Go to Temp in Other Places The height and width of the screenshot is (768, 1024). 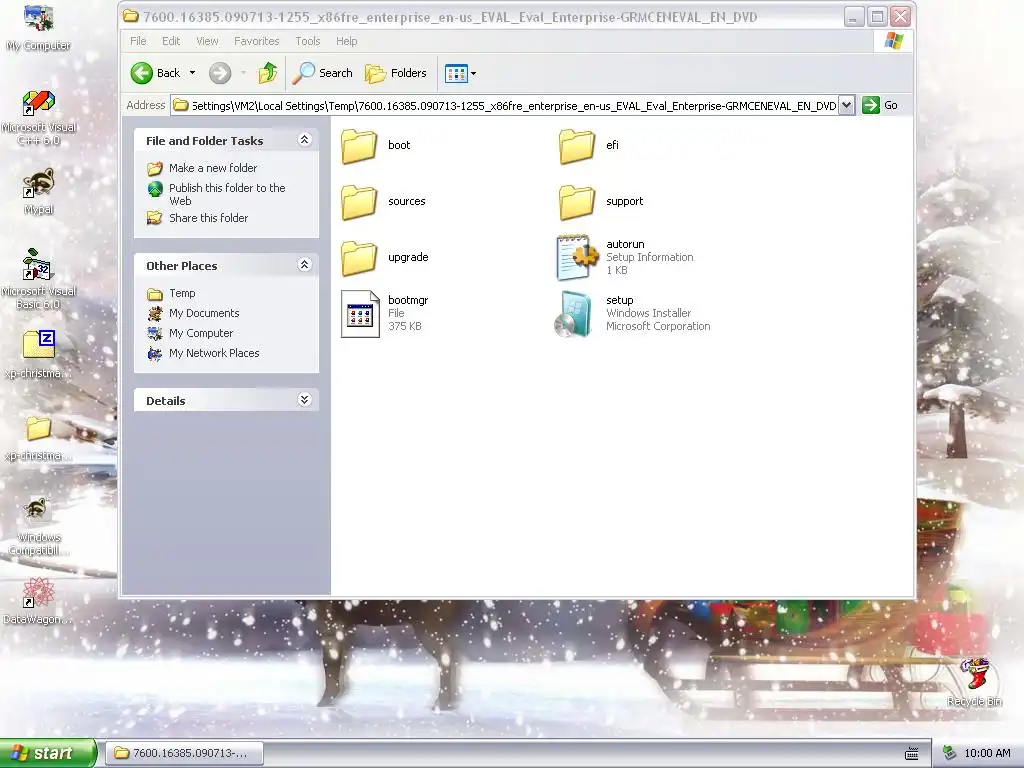[182, 293]
